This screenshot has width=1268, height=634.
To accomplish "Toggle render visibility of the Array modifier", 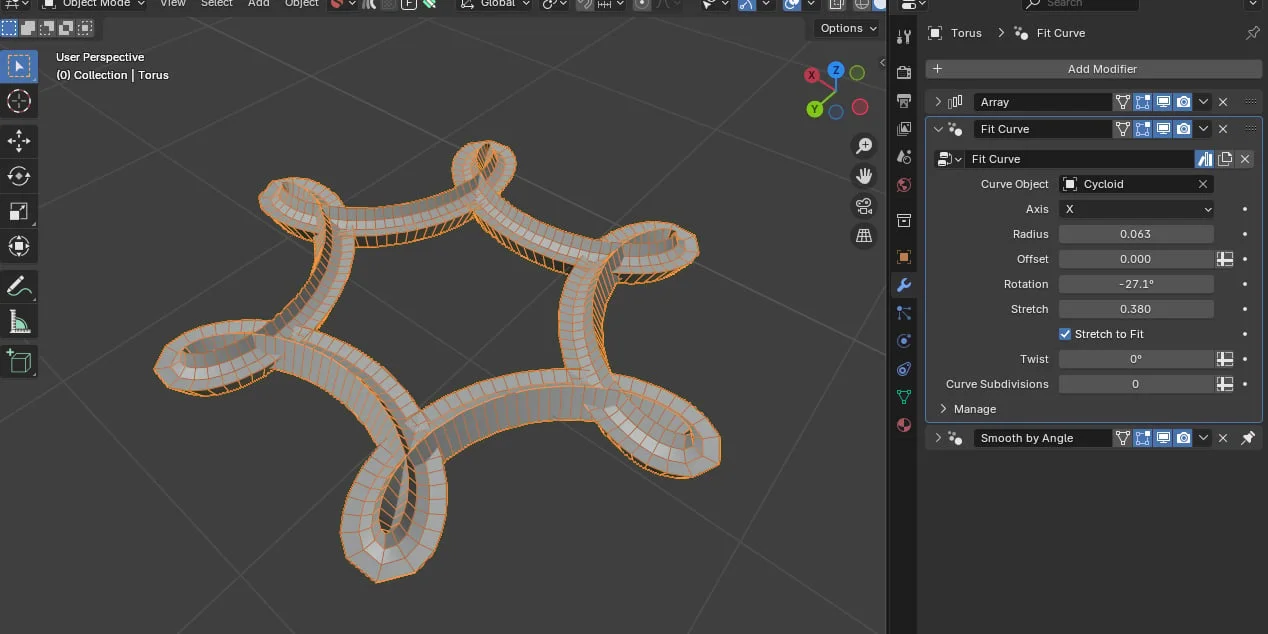I will point(1183,101).
